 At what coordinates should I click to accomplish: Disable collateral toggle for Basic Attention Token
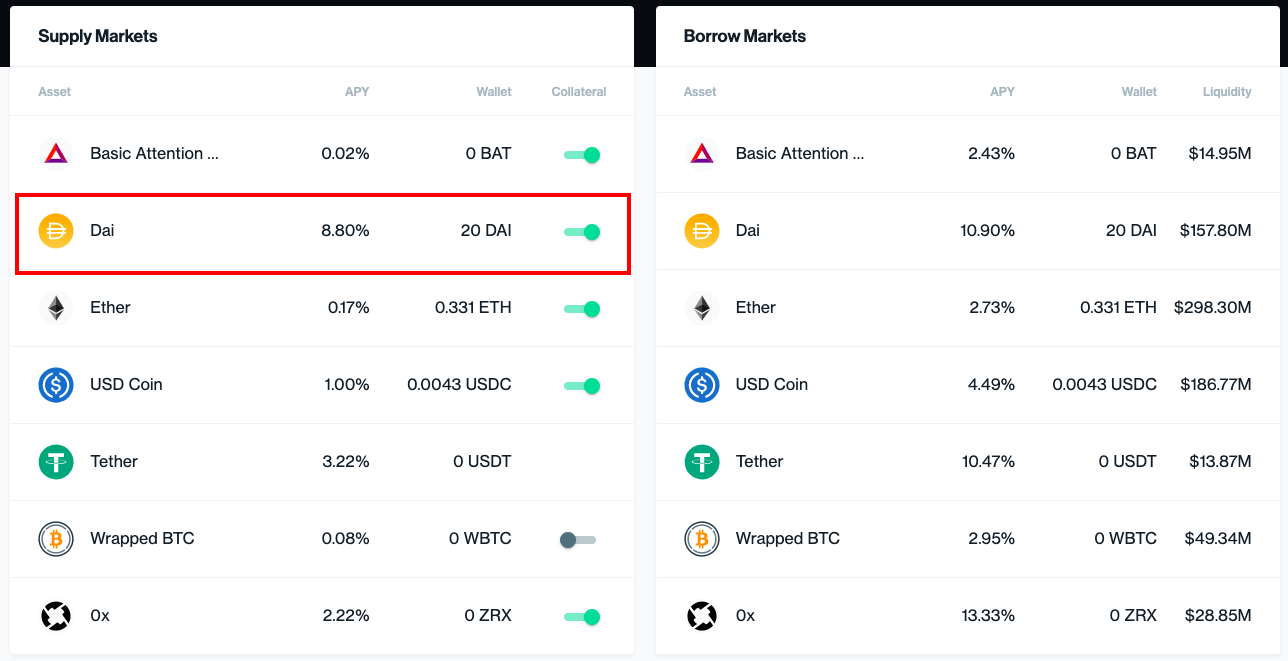pyautogui.click(x=581, y=155)
